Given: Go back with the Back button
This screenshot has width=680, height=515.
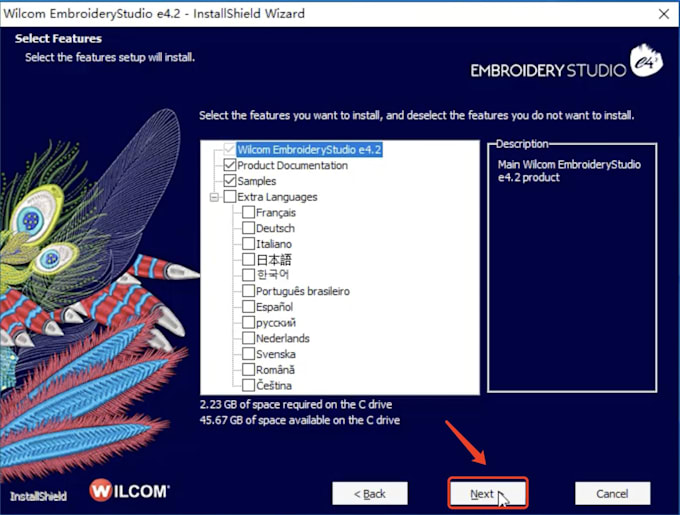Looking at the screenshot, I should pyautogui.click(x=370, y=493).
